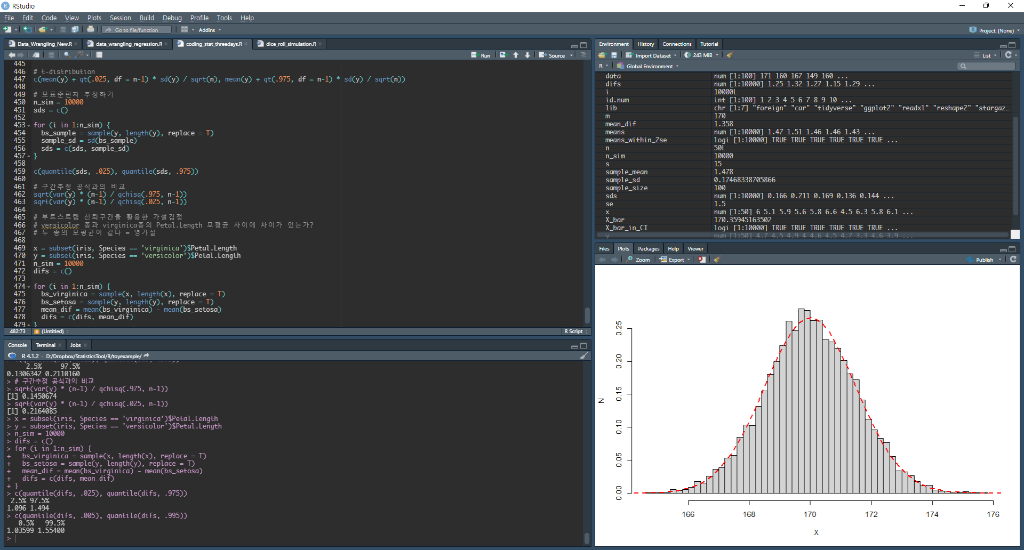
Task: Collapse the for loop fold at line 453
Action: (29, 125)
